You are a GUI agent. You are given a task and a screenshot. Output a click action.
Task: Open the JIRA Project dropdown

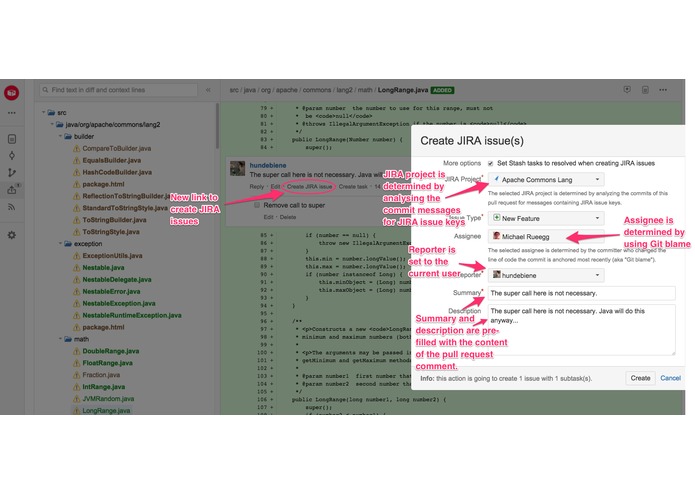[x=546, y=179]
